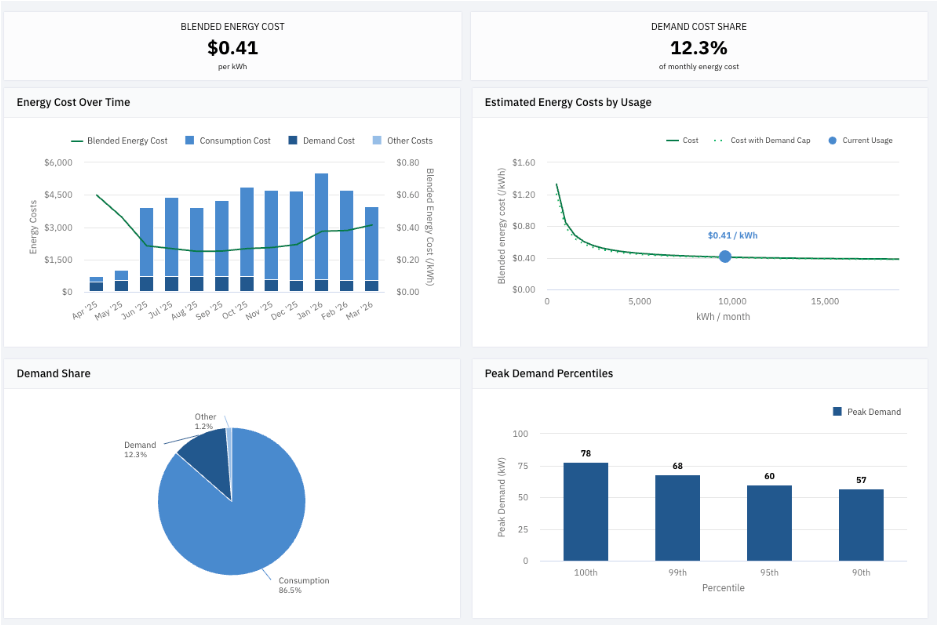Click Estimated Energy Costs by Usage title
938x626 pixels.
(568, 102)
